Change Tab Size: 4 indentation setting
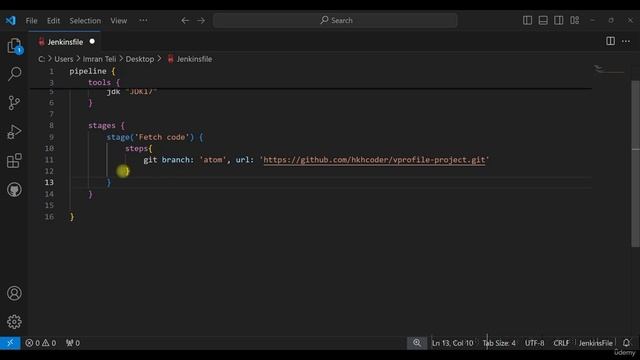640x360 pixels. 499,343
